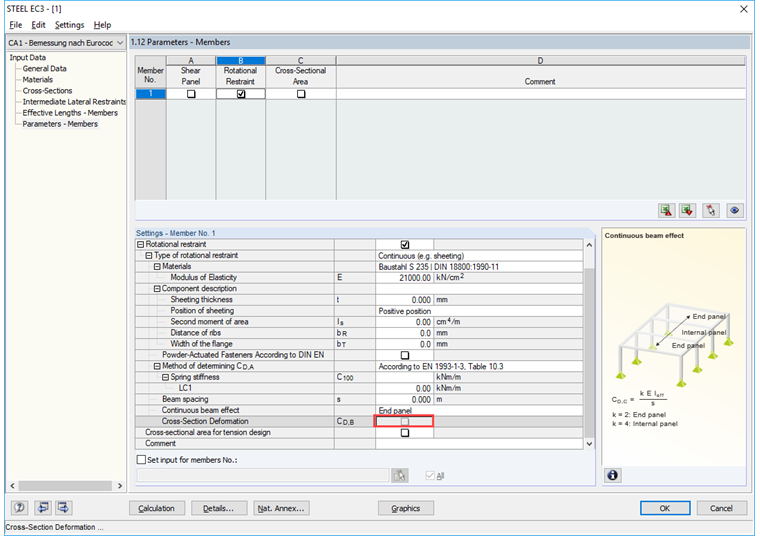The image size is (760, 536).
Task: Click the info icon below the beam graphic
Action: point(613,475)
